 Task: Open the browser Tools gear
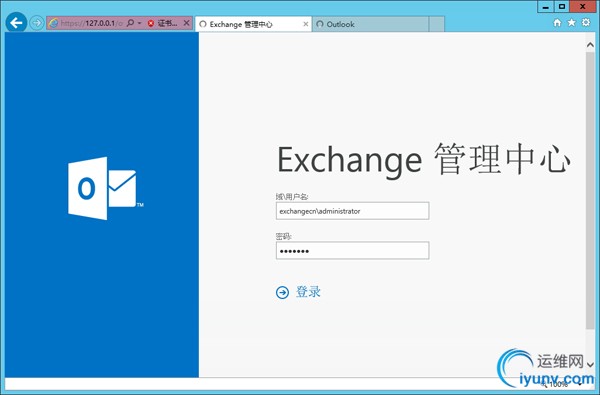pos(586,23)
